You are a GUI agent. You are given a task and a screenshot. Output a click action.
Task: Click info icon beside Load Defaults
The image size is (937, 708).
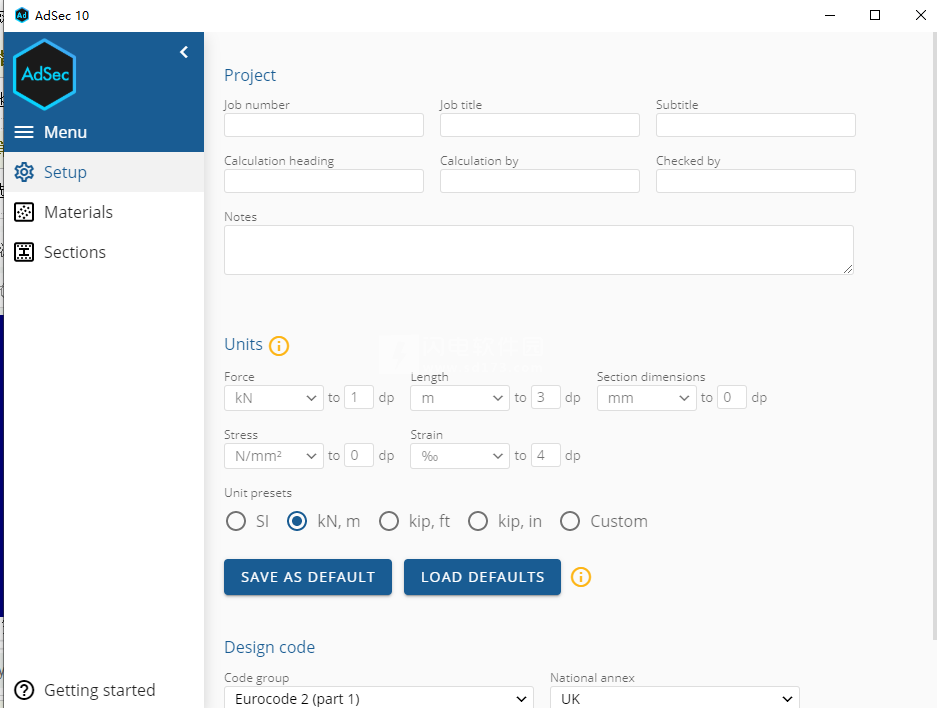pyautogui.click(x=581, y=577)
